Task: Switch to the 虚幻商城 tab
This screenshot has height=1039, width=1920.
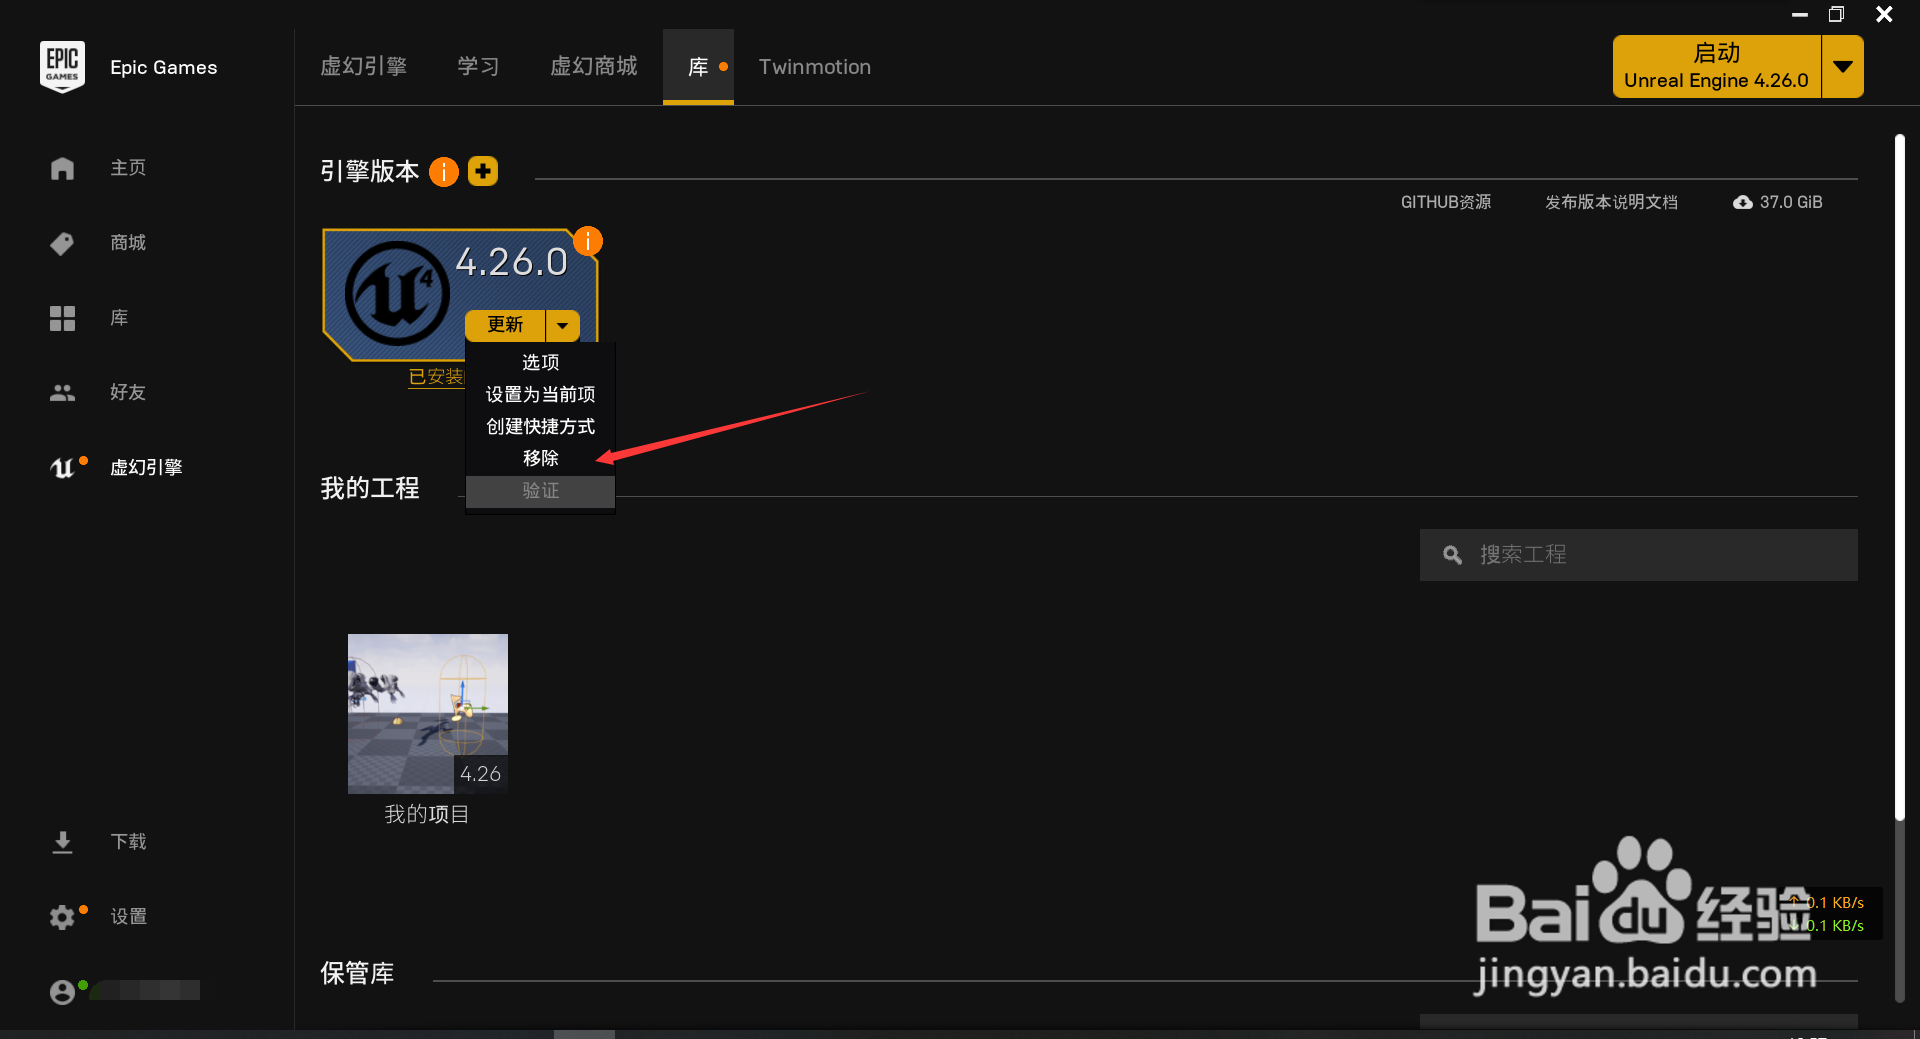Action: click(594, 67)
